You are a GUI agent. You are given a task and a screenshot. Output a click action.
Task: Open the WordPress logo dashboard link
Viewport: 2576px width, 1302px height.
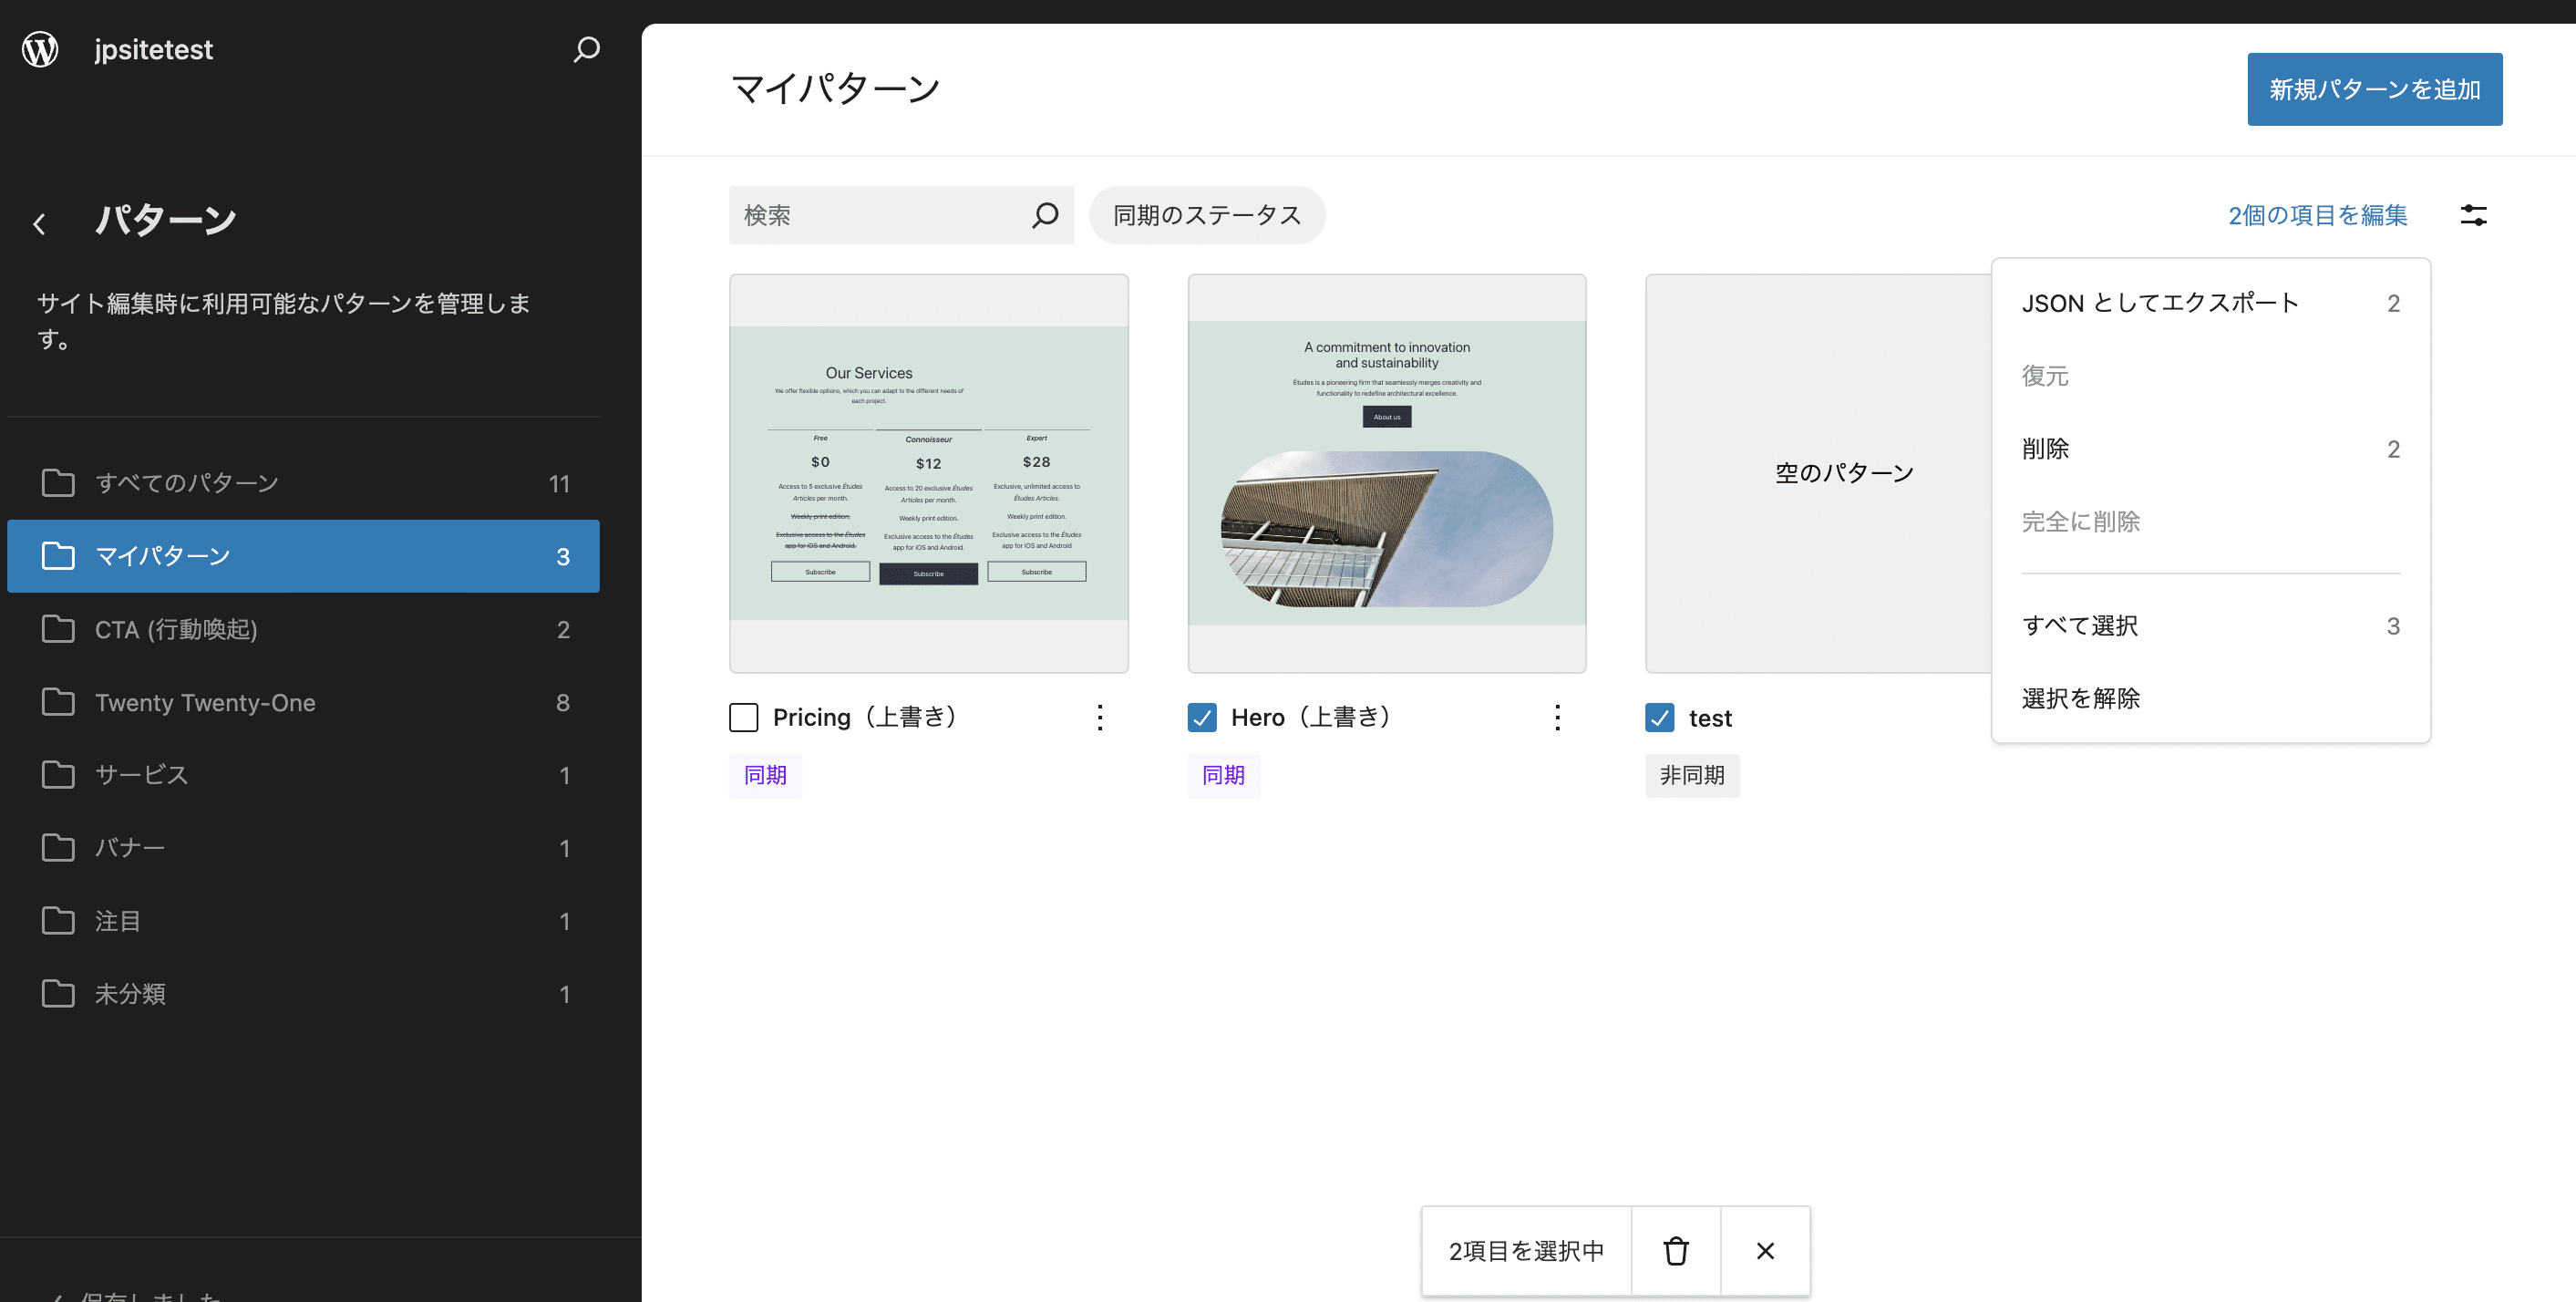pos(40,49)
